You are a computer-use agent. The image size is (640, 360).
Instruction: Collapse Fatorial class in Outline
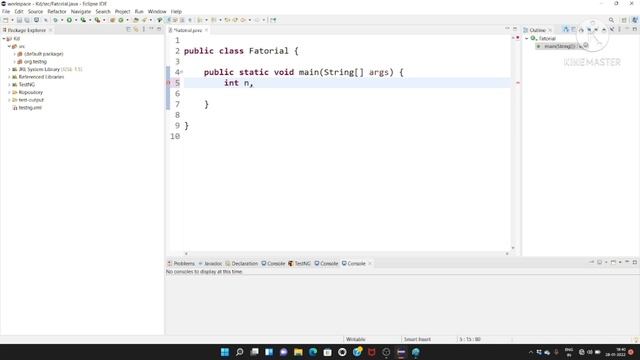(x=527, y=38)
